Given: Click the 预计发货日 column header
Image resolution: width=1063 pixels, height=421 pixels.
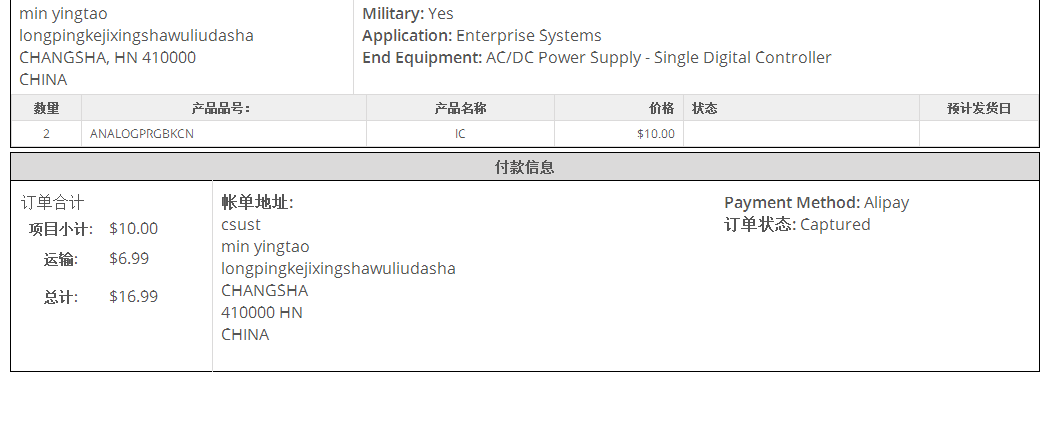Looking at the screenshot, I should 979,108.
